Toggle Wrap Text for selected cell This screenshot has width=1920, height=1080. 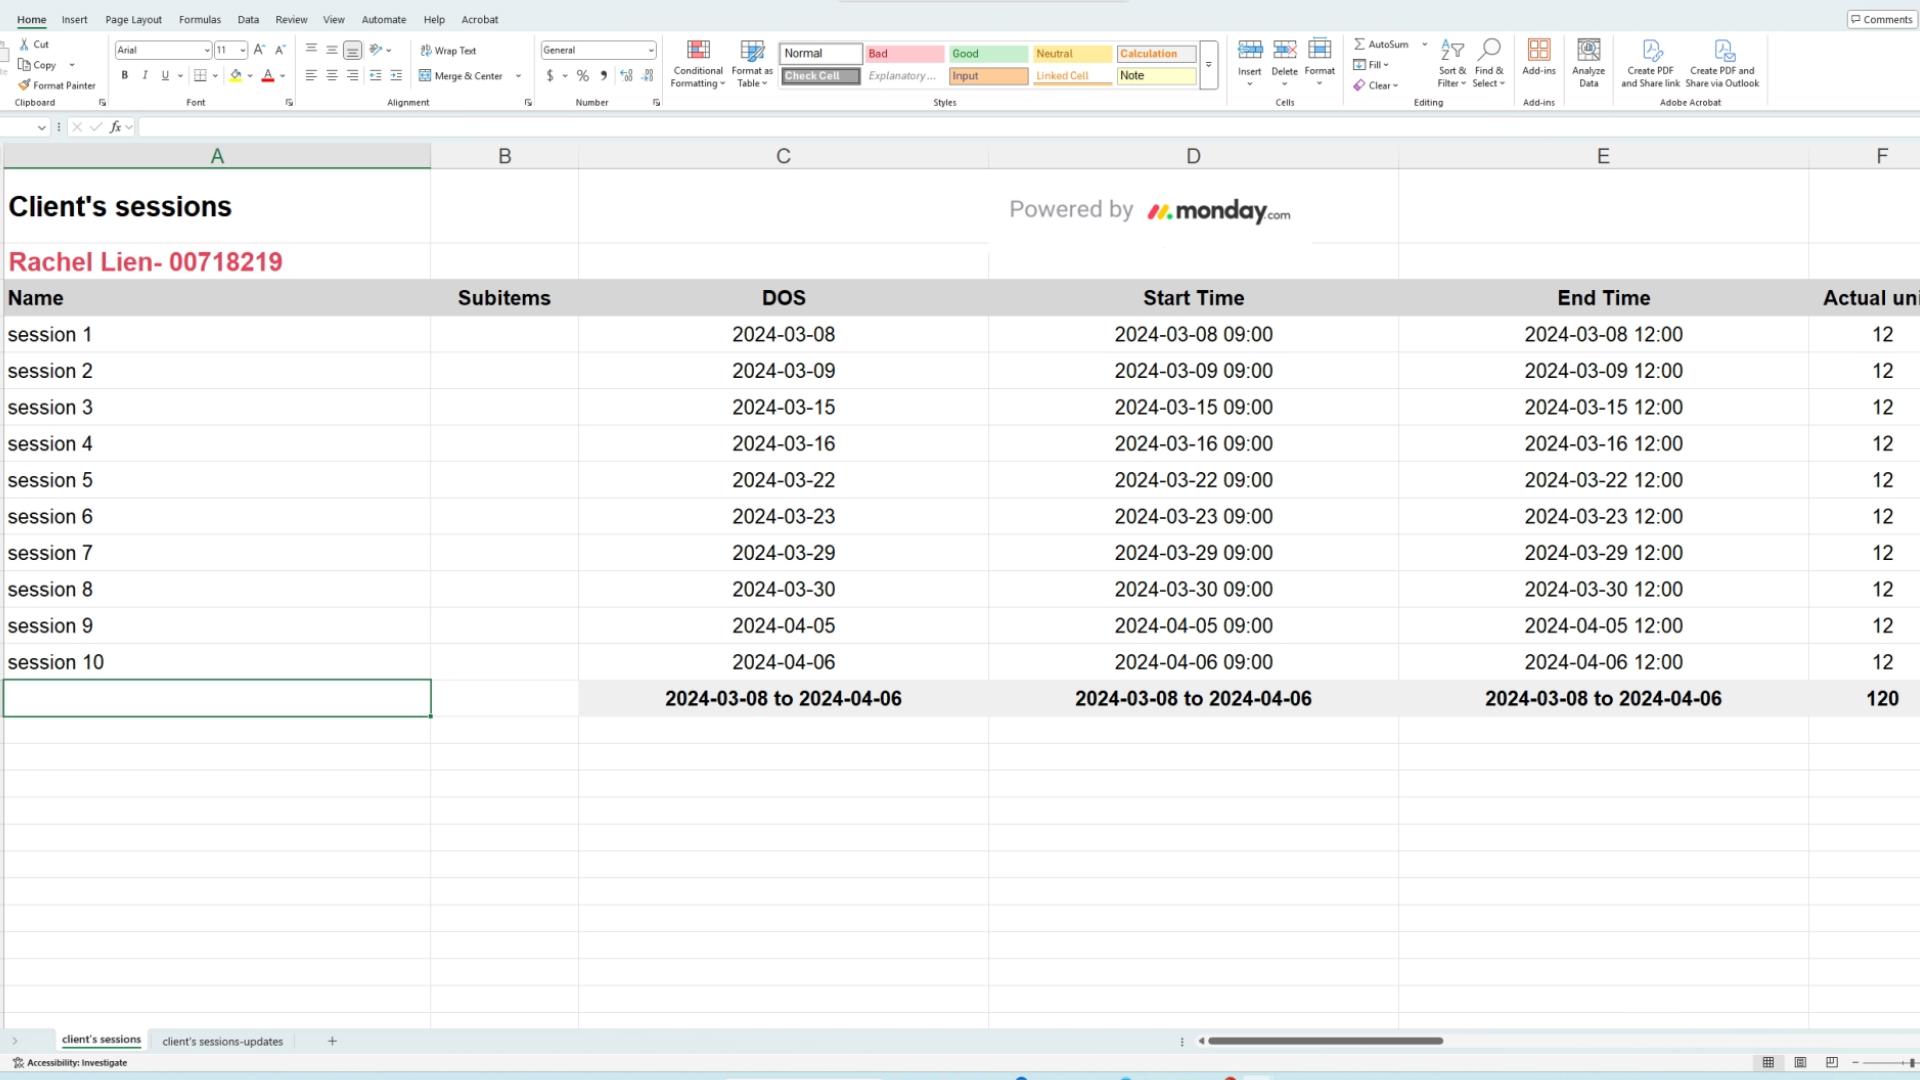pyautogui.click(x=448, y=50)
